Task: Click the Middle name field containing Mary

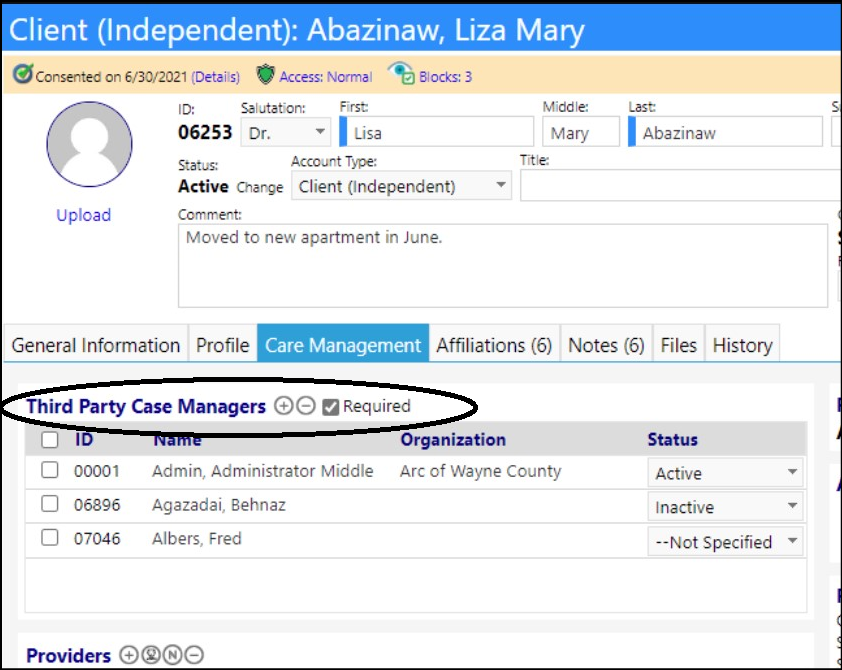Action: coord(581,132)
